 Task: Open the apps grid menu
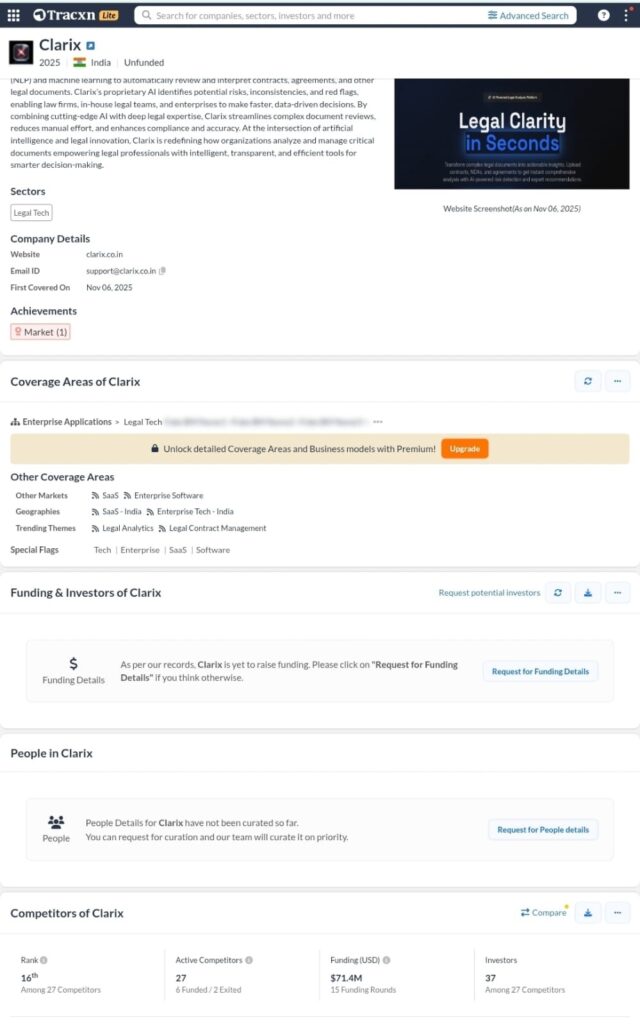pos(14,15)
